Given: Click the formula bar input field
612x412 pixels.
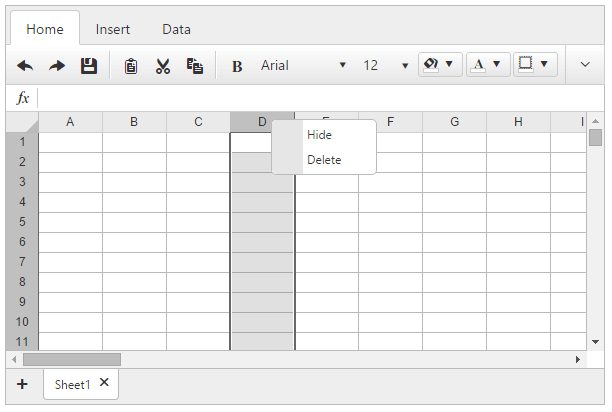Looking at the screenshot, I should pos(320,98).
